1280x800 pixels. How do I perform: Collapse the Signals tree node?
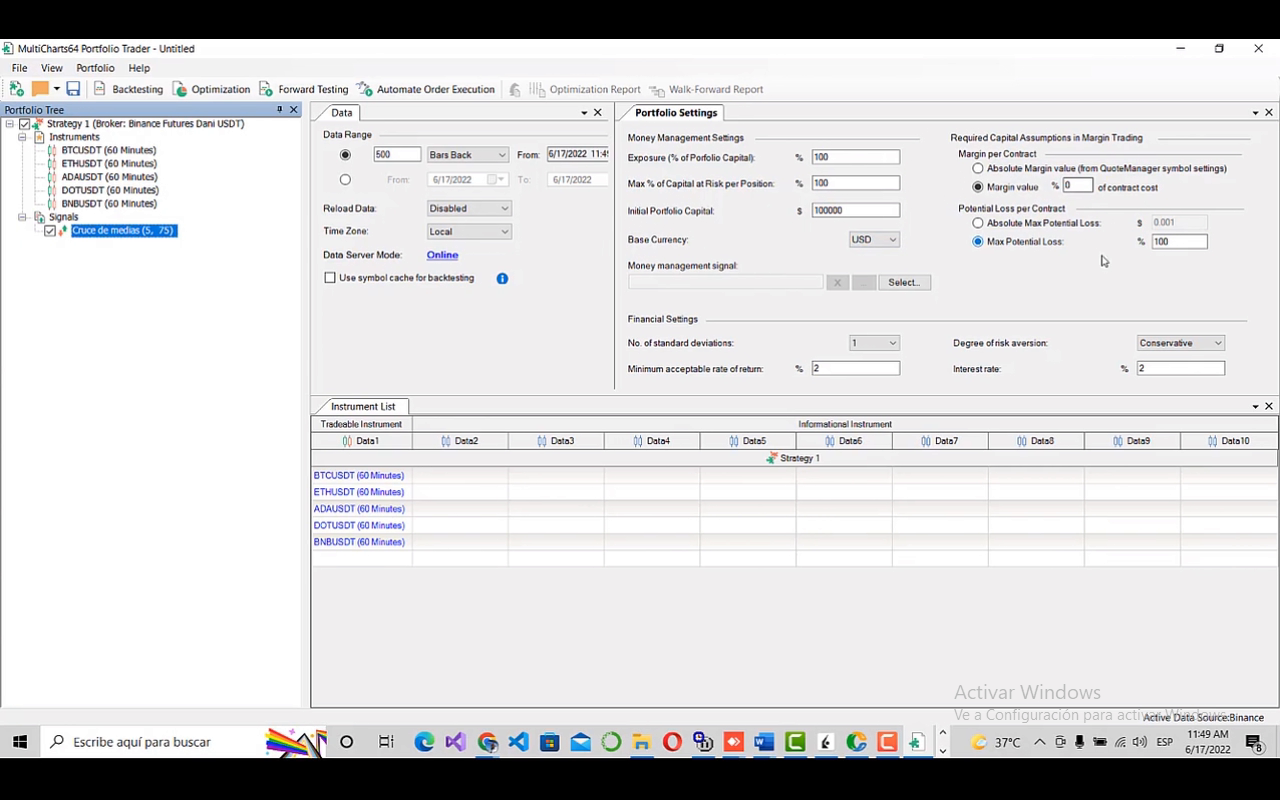(23, 217)
